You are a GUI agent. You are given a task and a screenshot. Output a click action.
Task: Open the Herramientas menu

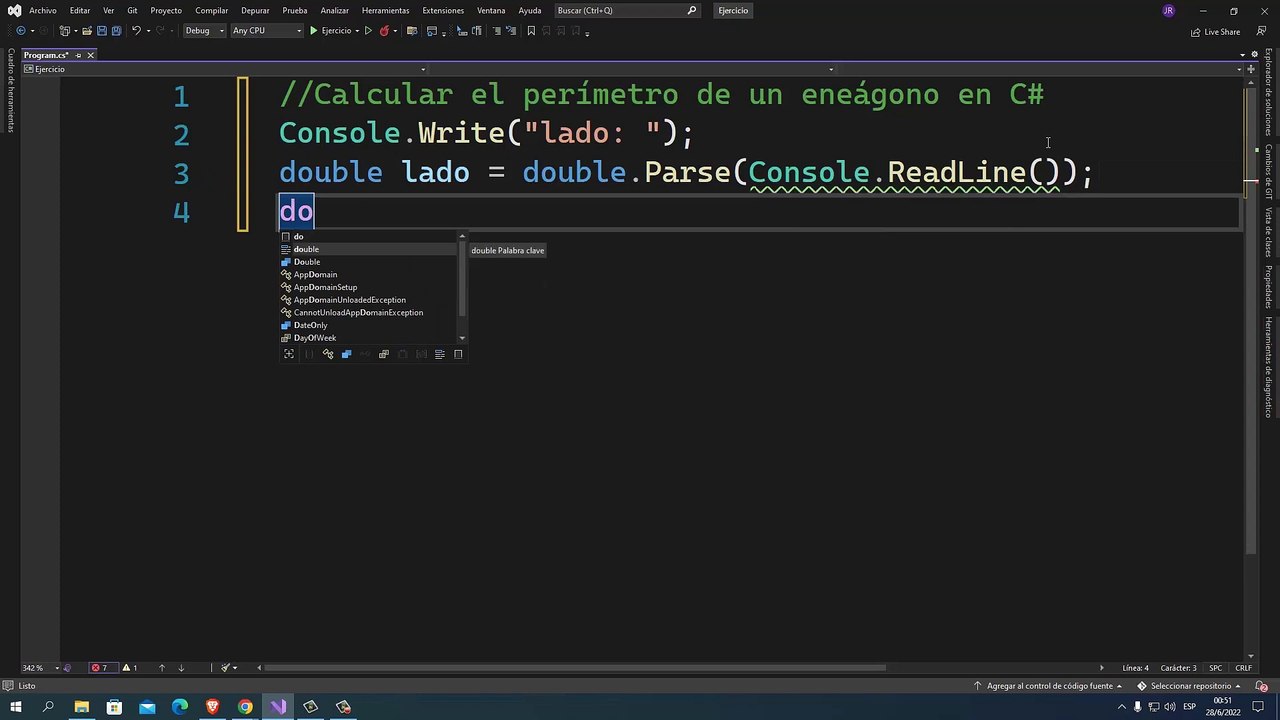(x=386, y=10)
